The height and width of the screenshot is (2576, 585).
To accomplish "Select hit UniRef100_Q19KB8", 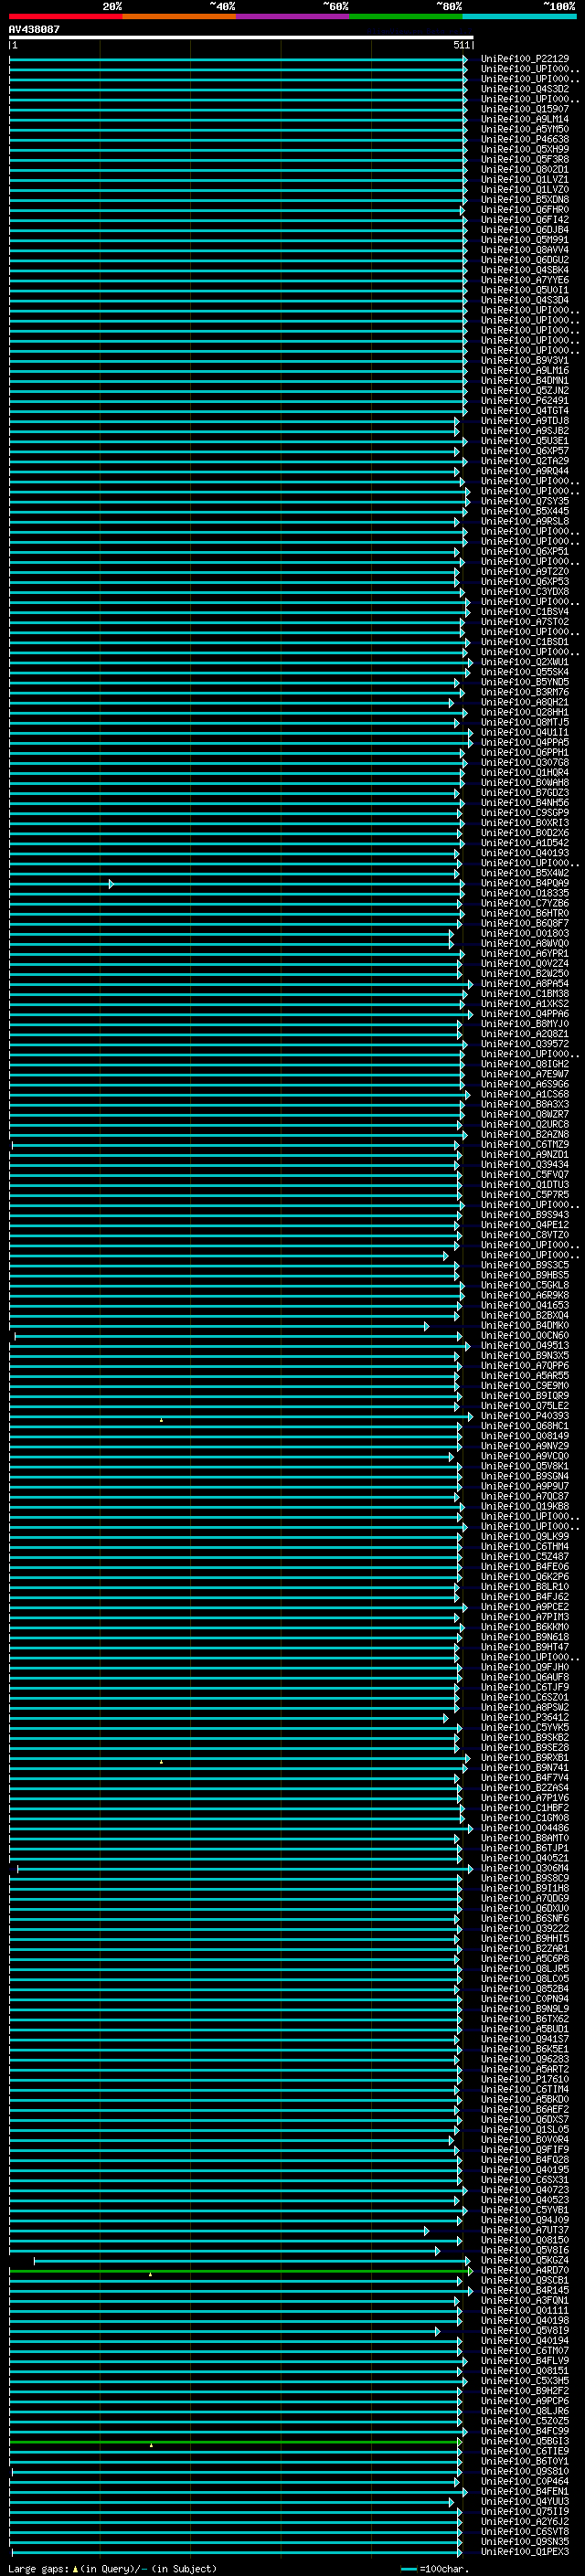I will [524, 1507].
